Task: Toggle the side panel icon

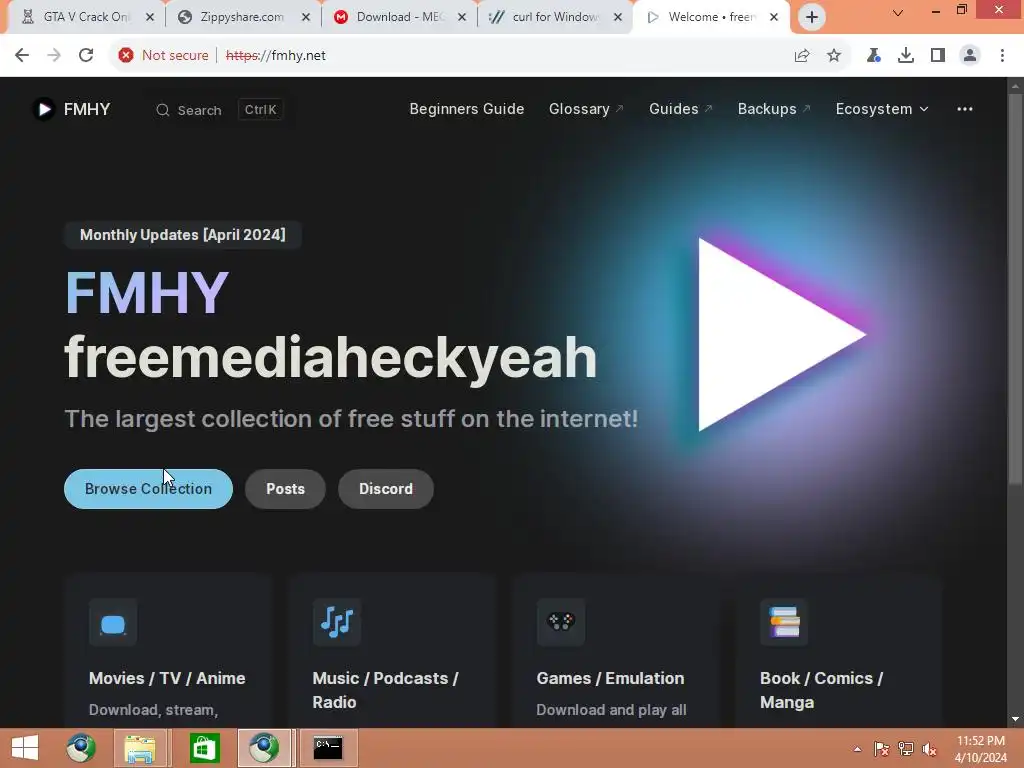Action: 938,56
